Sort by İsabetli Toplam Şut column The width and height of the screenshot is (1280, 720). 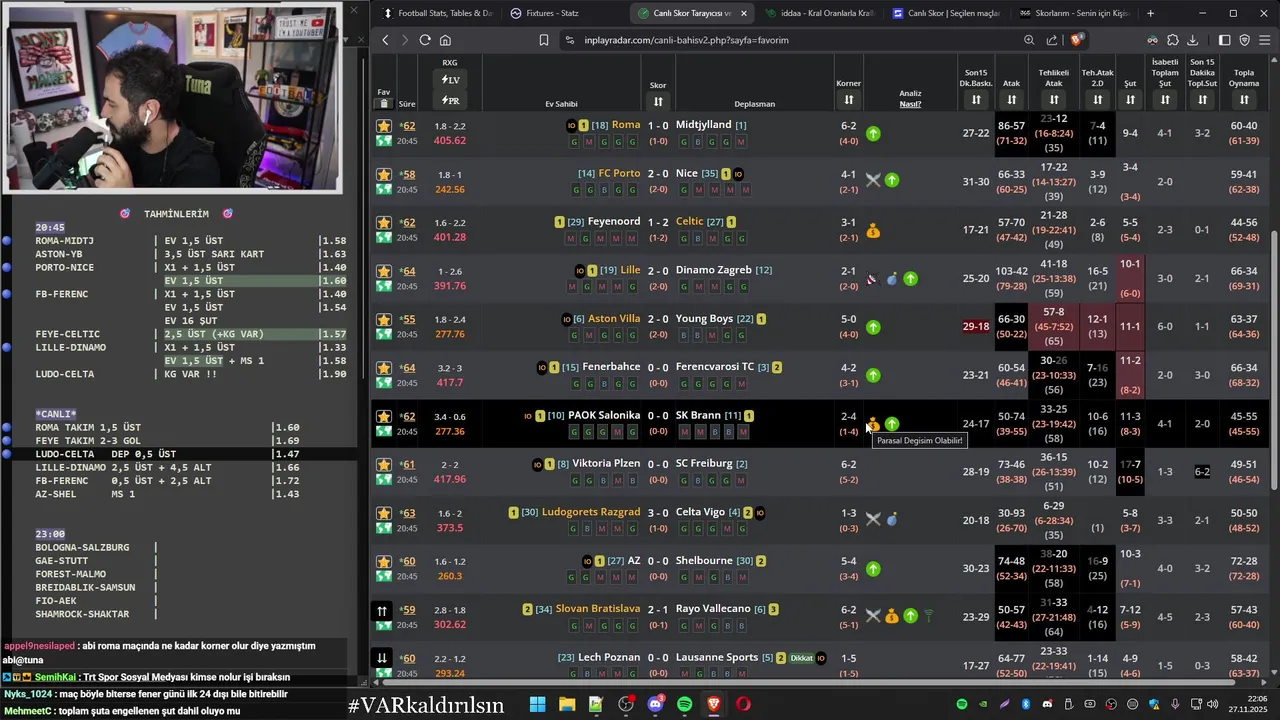point(1165,99)
